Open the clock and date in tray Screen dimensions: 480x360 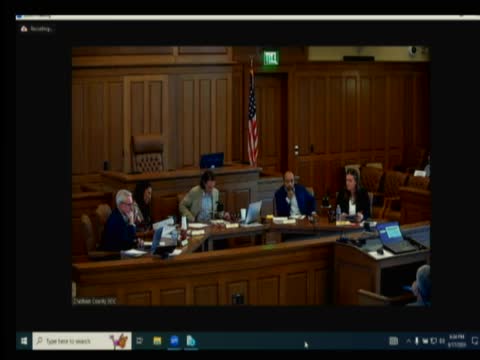pos(457,341)
